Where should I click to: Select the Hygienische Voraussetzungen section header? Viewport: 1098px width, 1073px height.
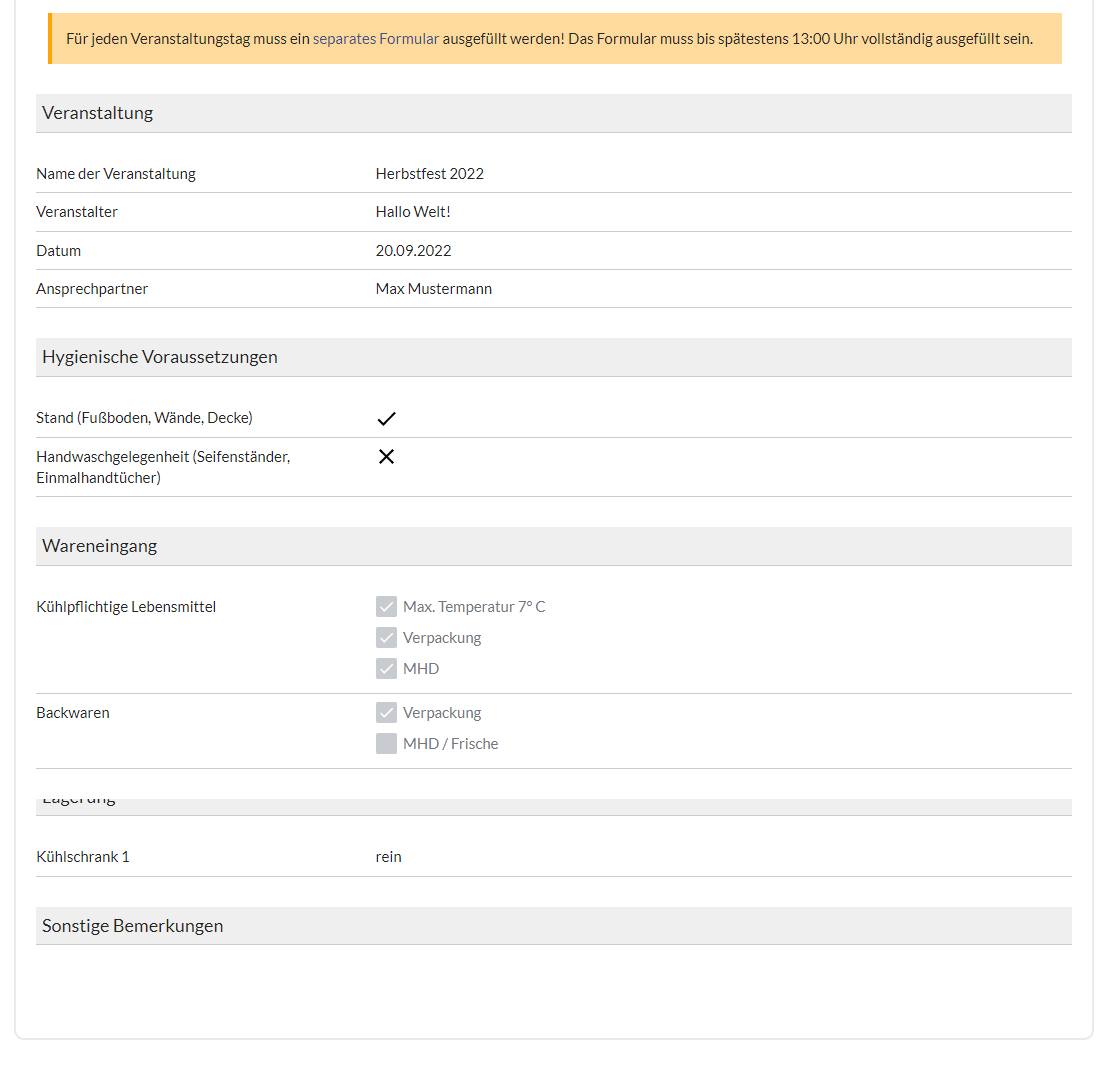tap(554, 357)
